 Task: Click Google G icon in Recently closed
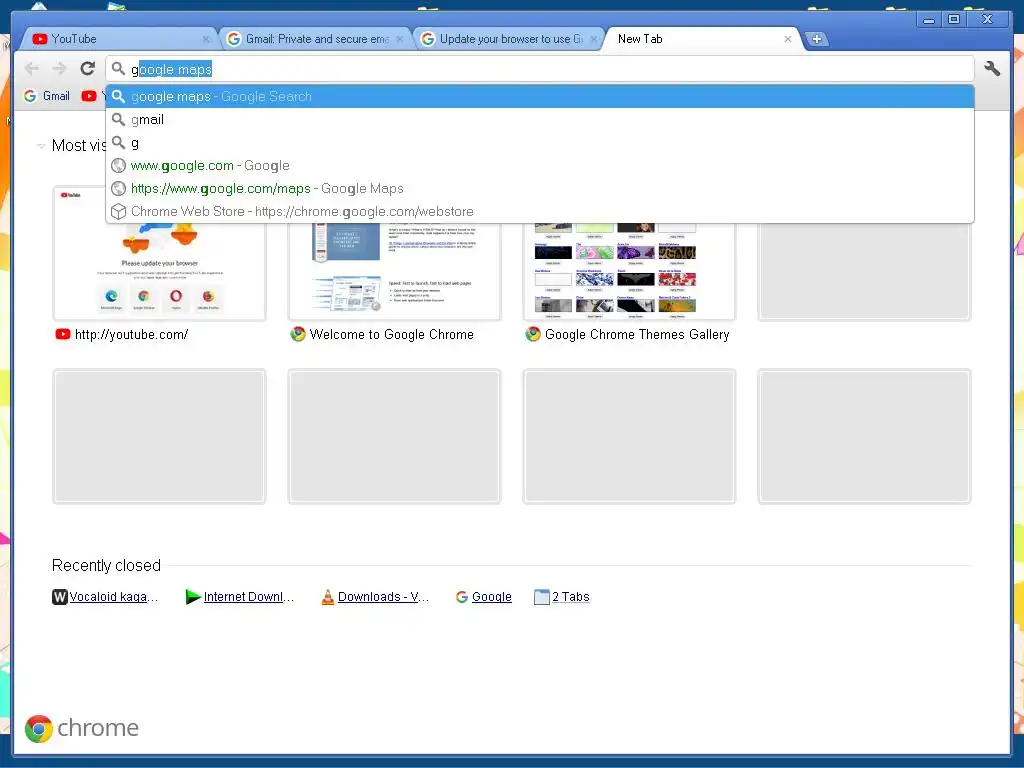[462, 597]
